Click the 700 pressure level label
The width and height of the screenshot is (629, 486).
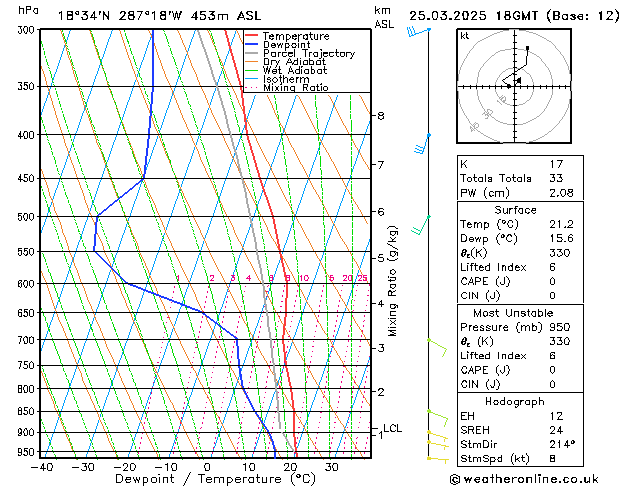(x=28, y=340)
